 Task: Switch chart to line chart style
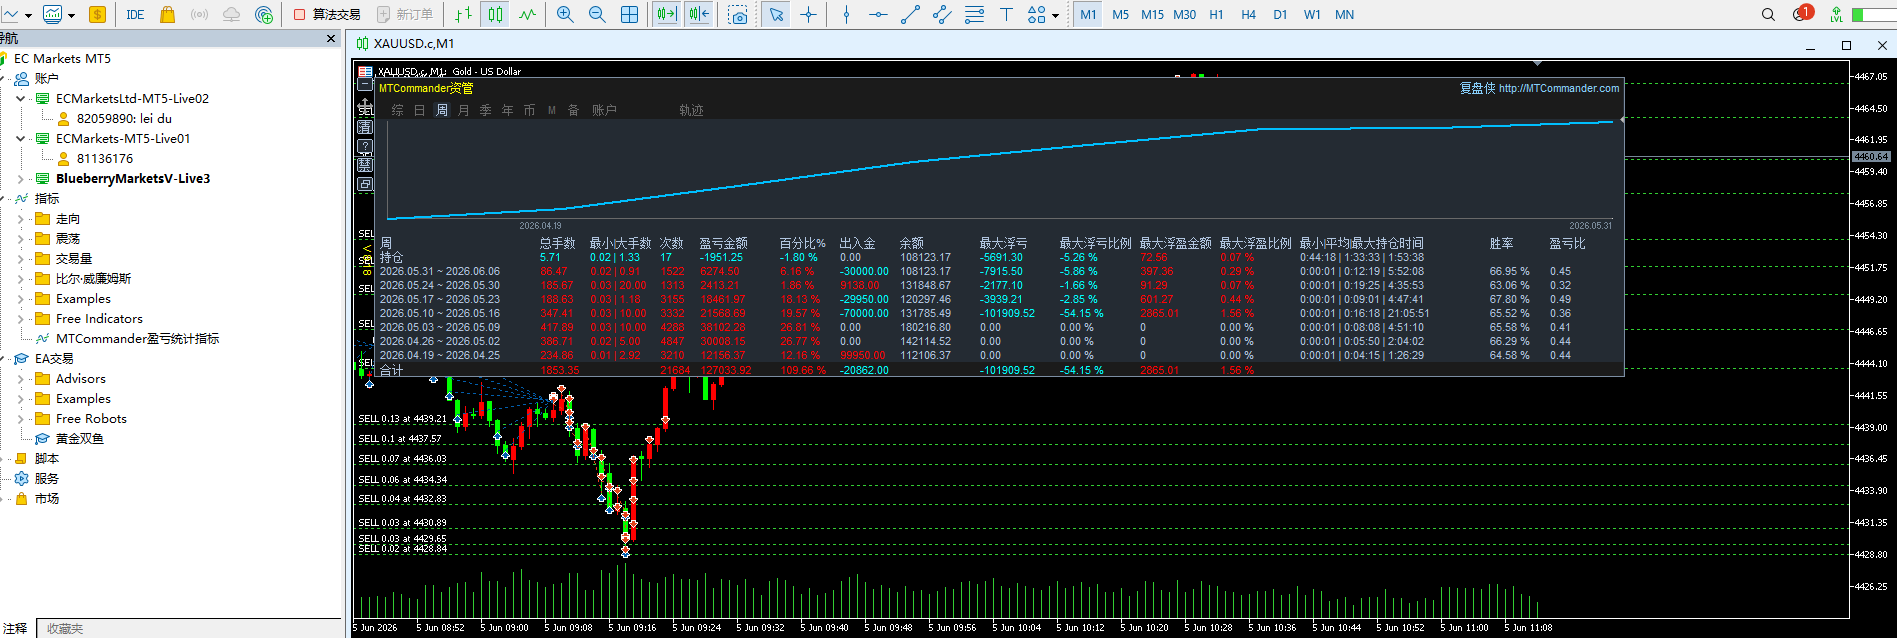[x=527, y=15]
